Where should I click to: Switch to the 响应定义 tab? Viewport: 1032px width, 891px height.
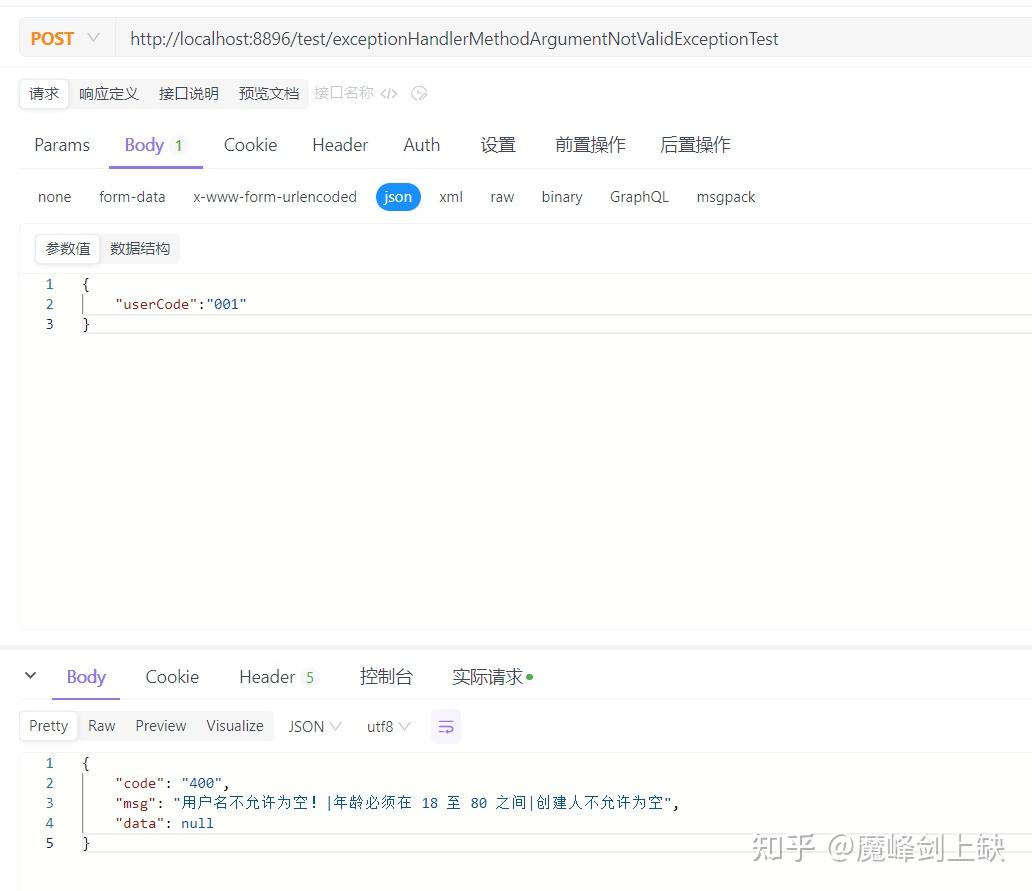(108, 93)
